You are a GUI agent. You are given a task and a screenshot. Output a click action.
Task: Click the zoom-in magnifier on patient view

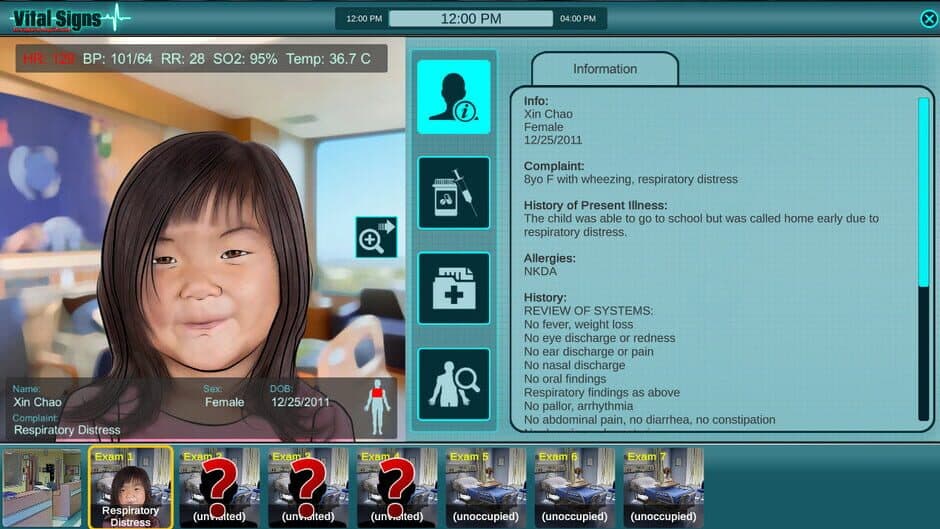(376, 238)
